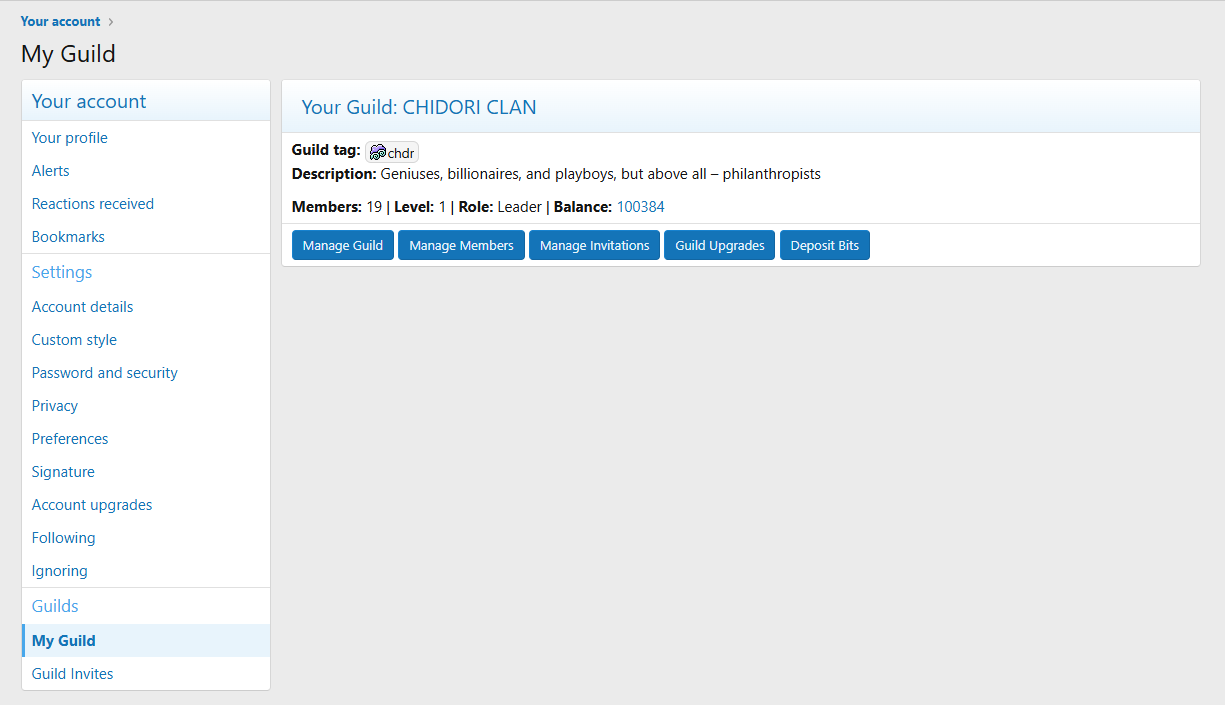1225x705 pixels.
Task: Click the Guilds section heading
Action: click(x=55, y=606)
